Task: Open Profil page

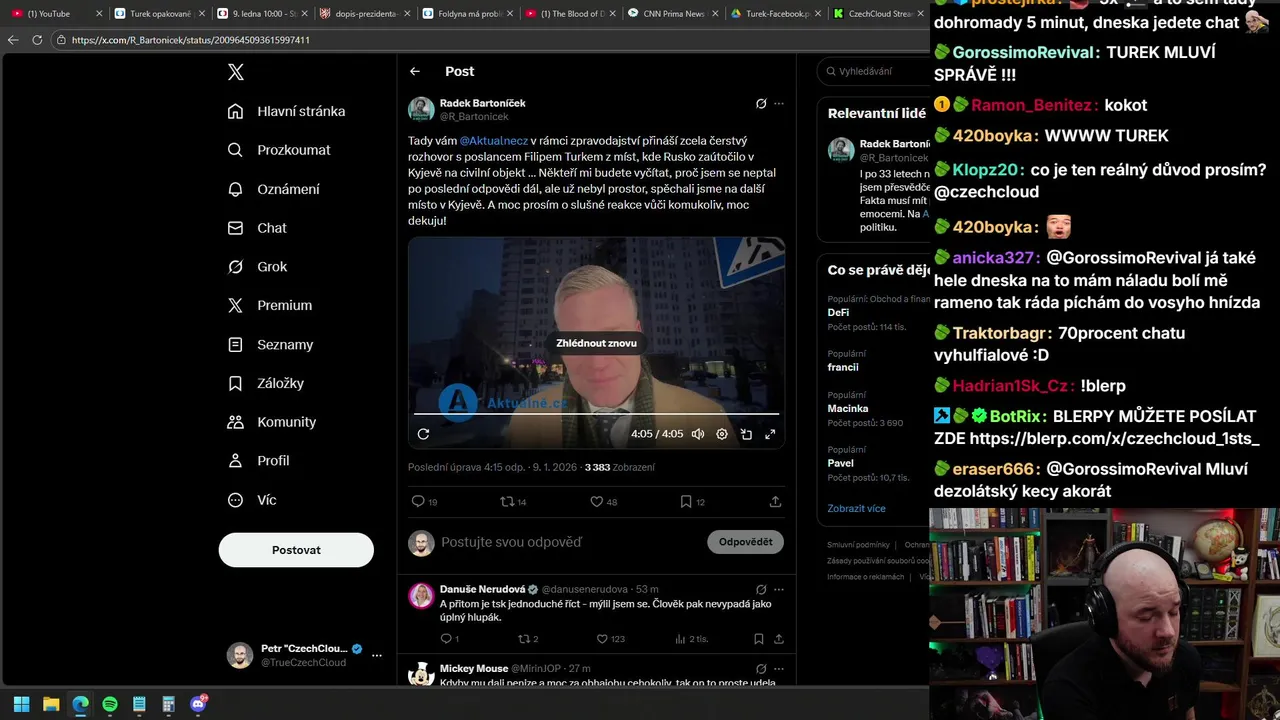Action: (x=257, y=461)
